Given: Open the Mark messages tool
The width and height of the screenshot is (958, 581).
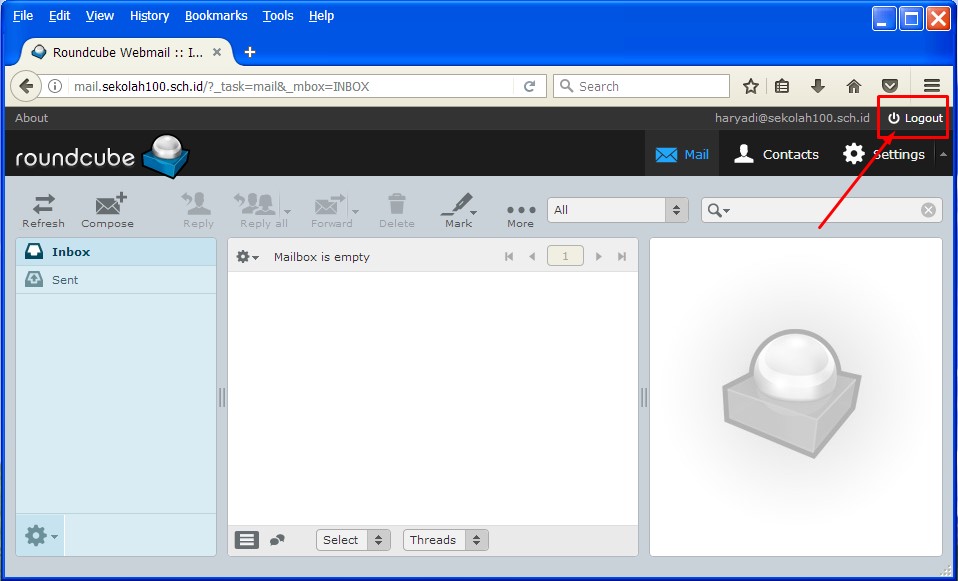Looking at the screenshot, I should click(458, 210).
